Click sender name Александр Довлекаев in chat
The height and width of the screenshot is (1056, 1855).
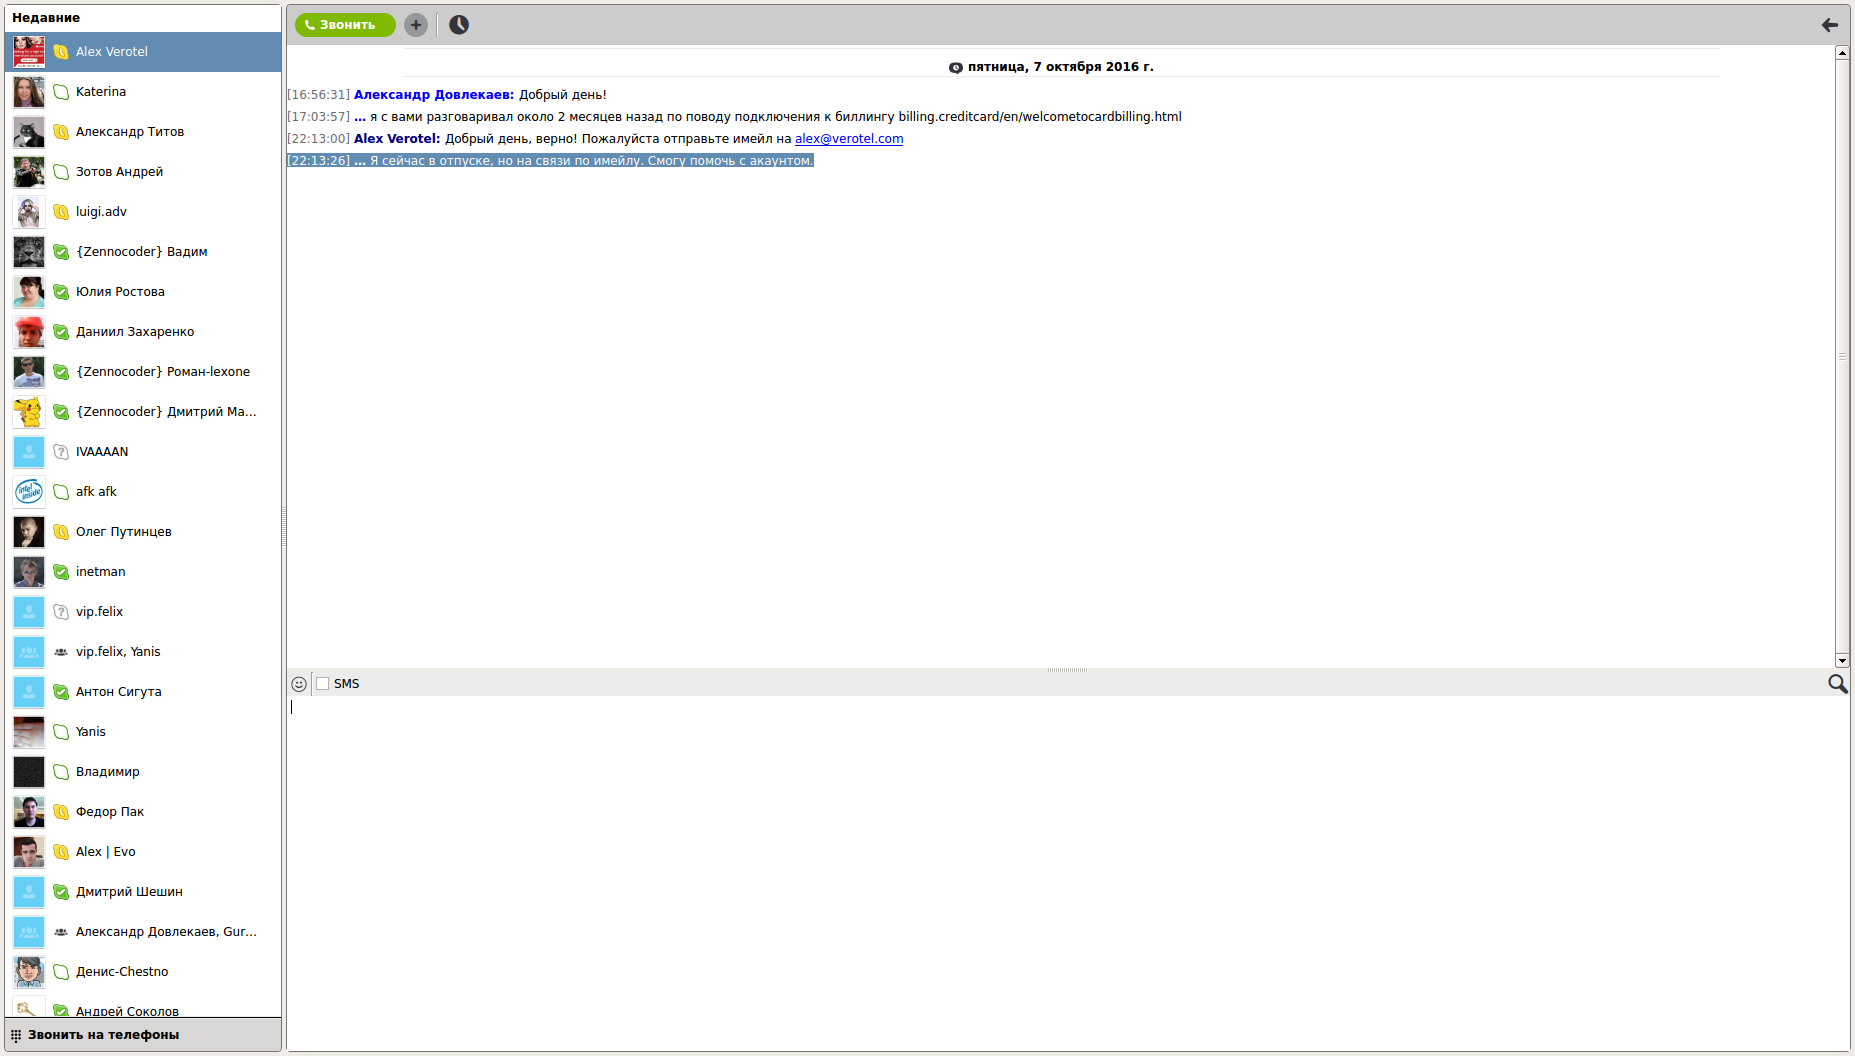(x=433, y=95)
